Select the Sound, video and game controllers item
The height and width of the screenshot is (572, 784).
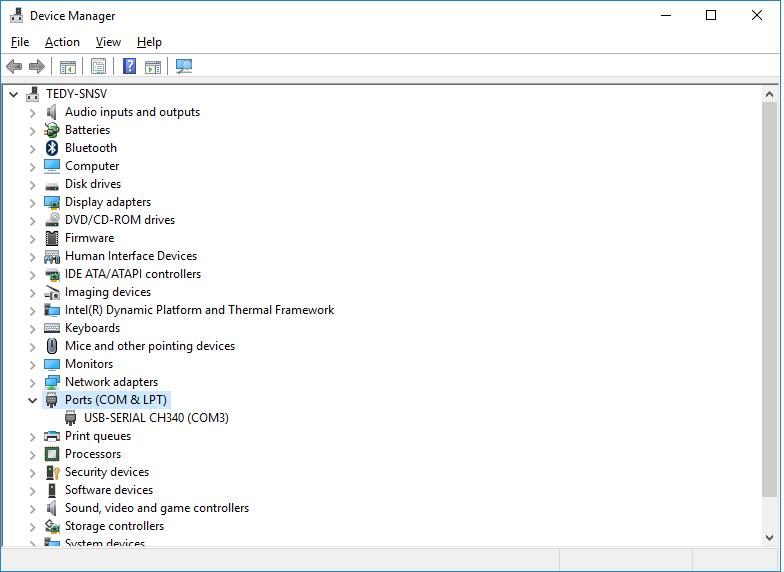[156, 508]
